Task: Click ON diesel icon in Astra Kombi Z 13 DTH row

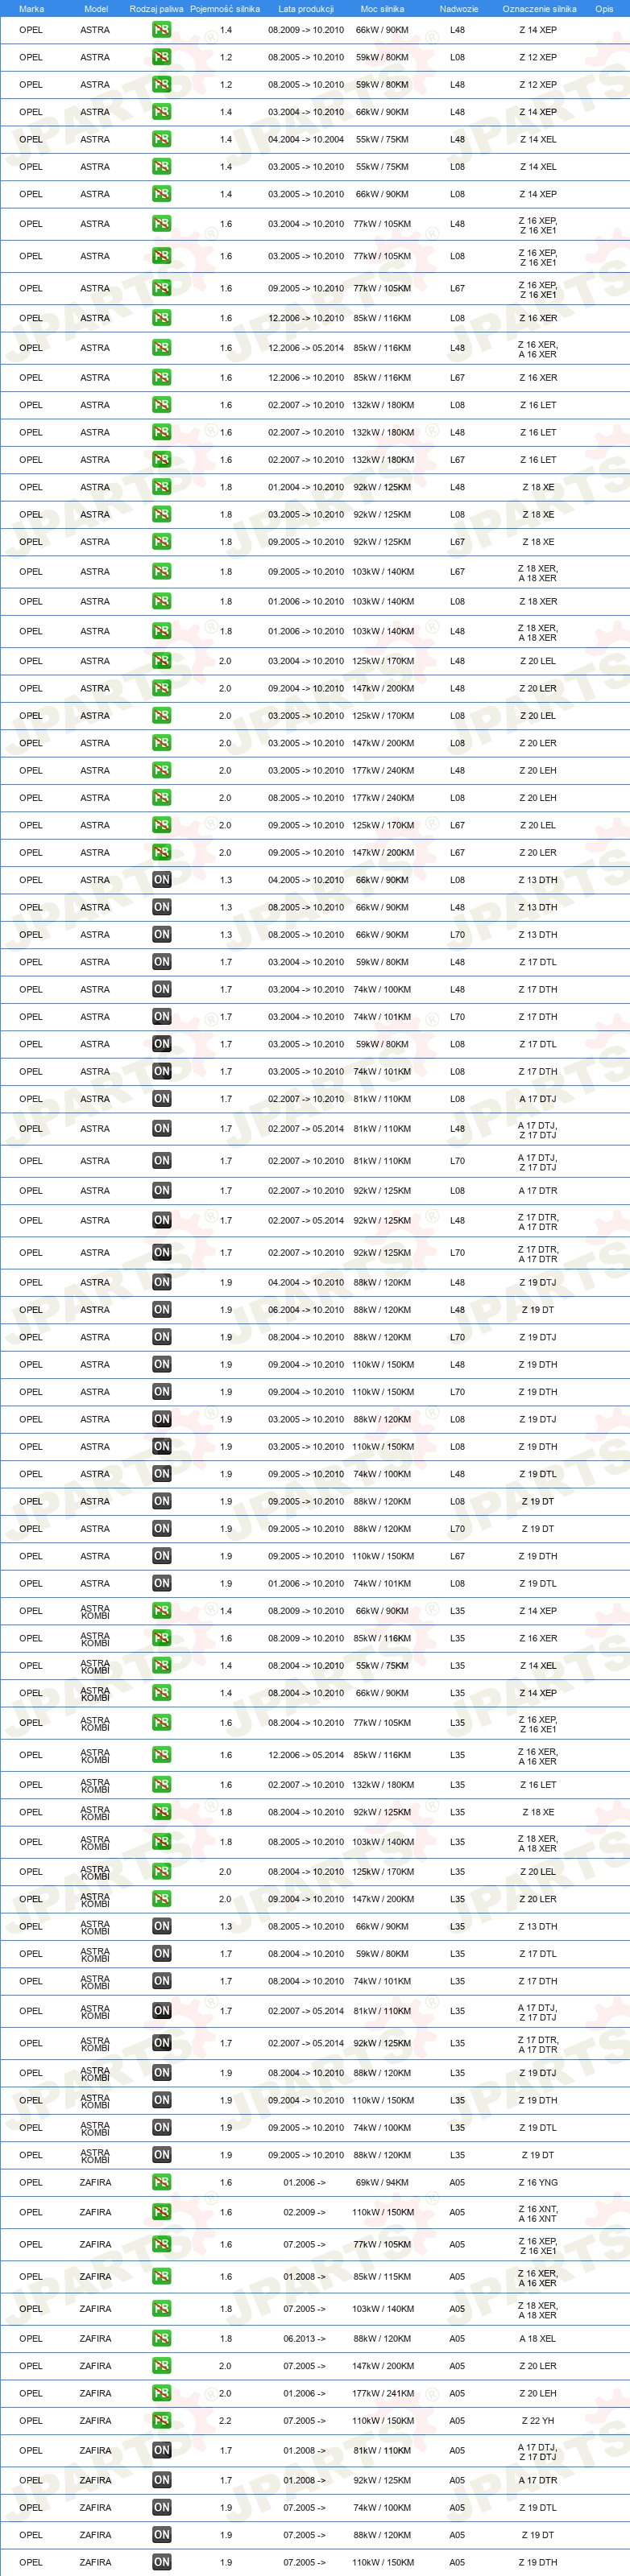Action: (161, 1926)
